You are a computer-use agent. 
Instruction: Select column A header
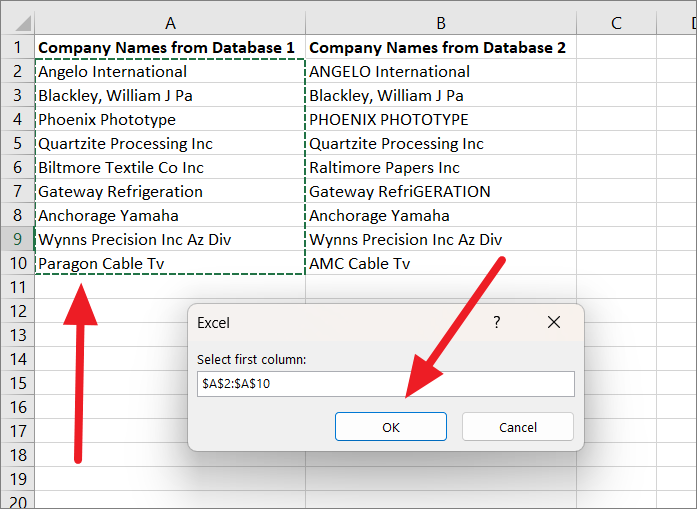170,23
